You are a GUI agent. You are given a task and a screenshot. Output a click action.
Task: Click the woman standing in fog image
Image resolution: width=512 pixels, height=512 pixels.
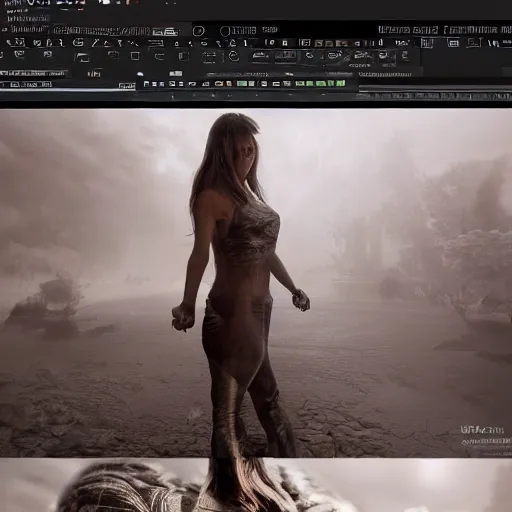pos(256,282)
